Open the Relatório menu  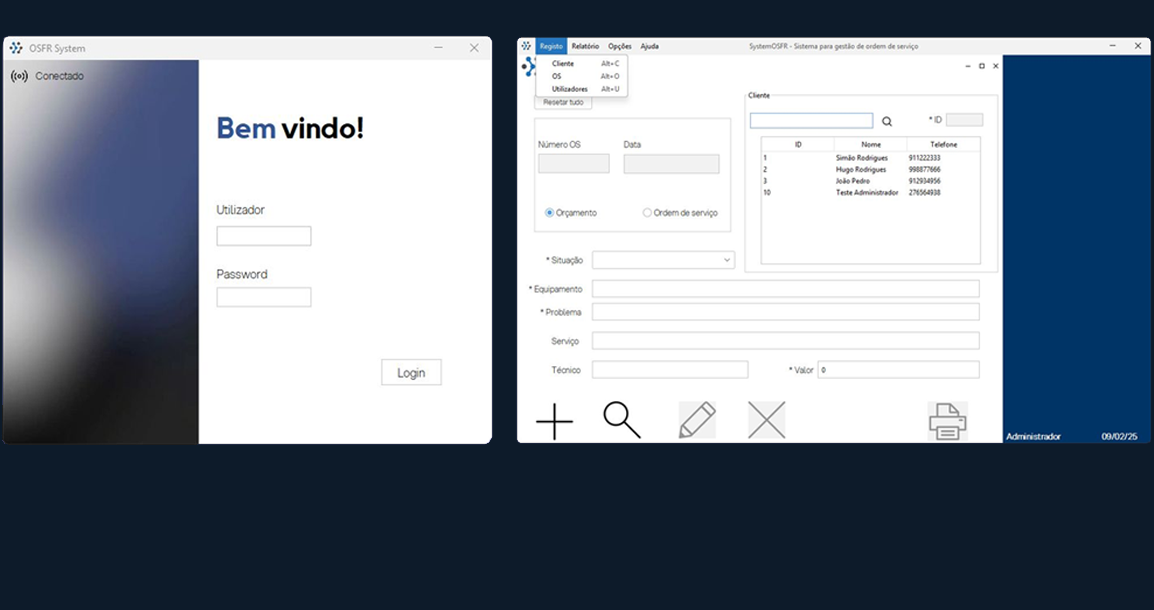tap(585, 46)
